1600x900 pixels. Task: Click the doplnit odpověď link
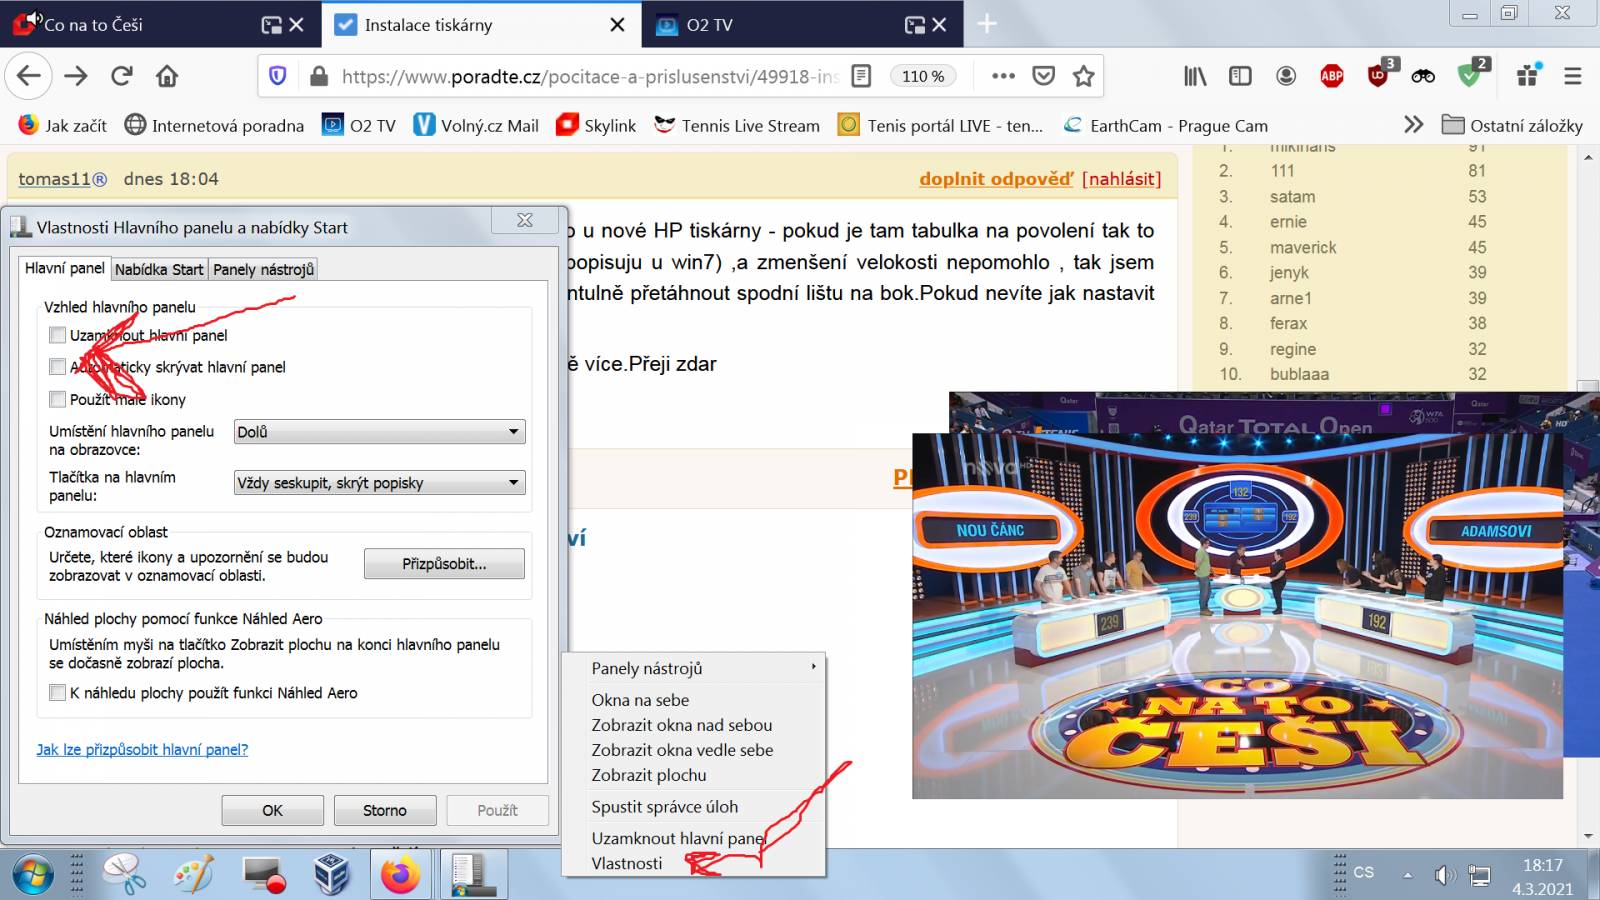point(996,179)
